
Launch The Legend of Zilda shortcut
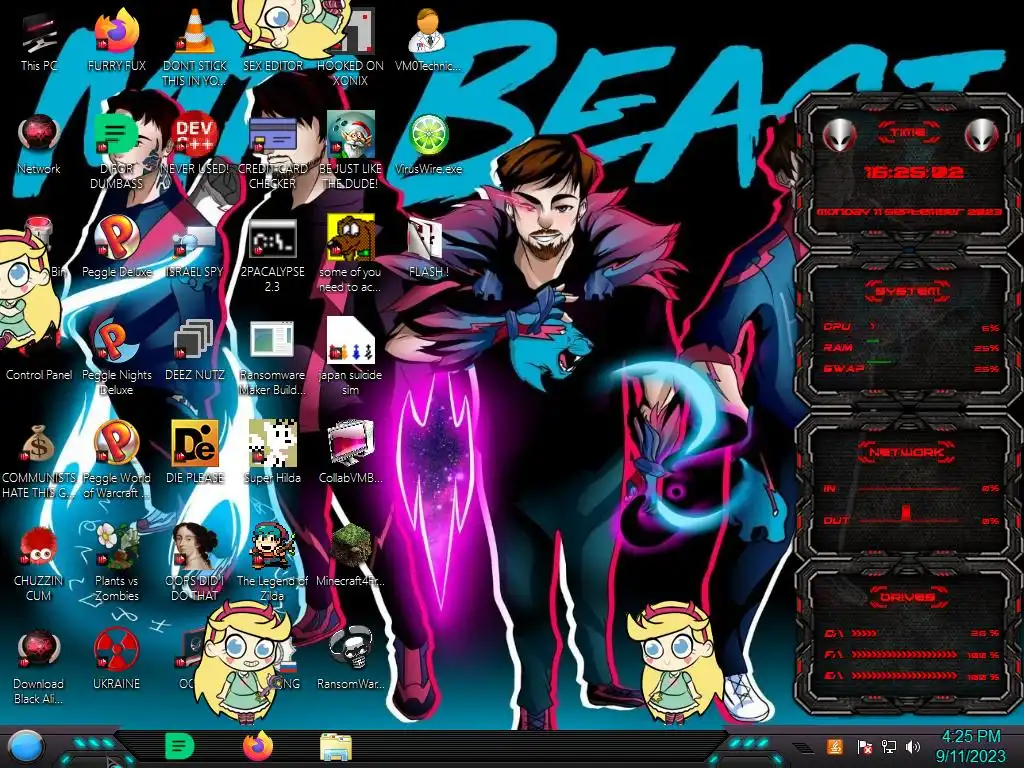[x=272, y=562]
